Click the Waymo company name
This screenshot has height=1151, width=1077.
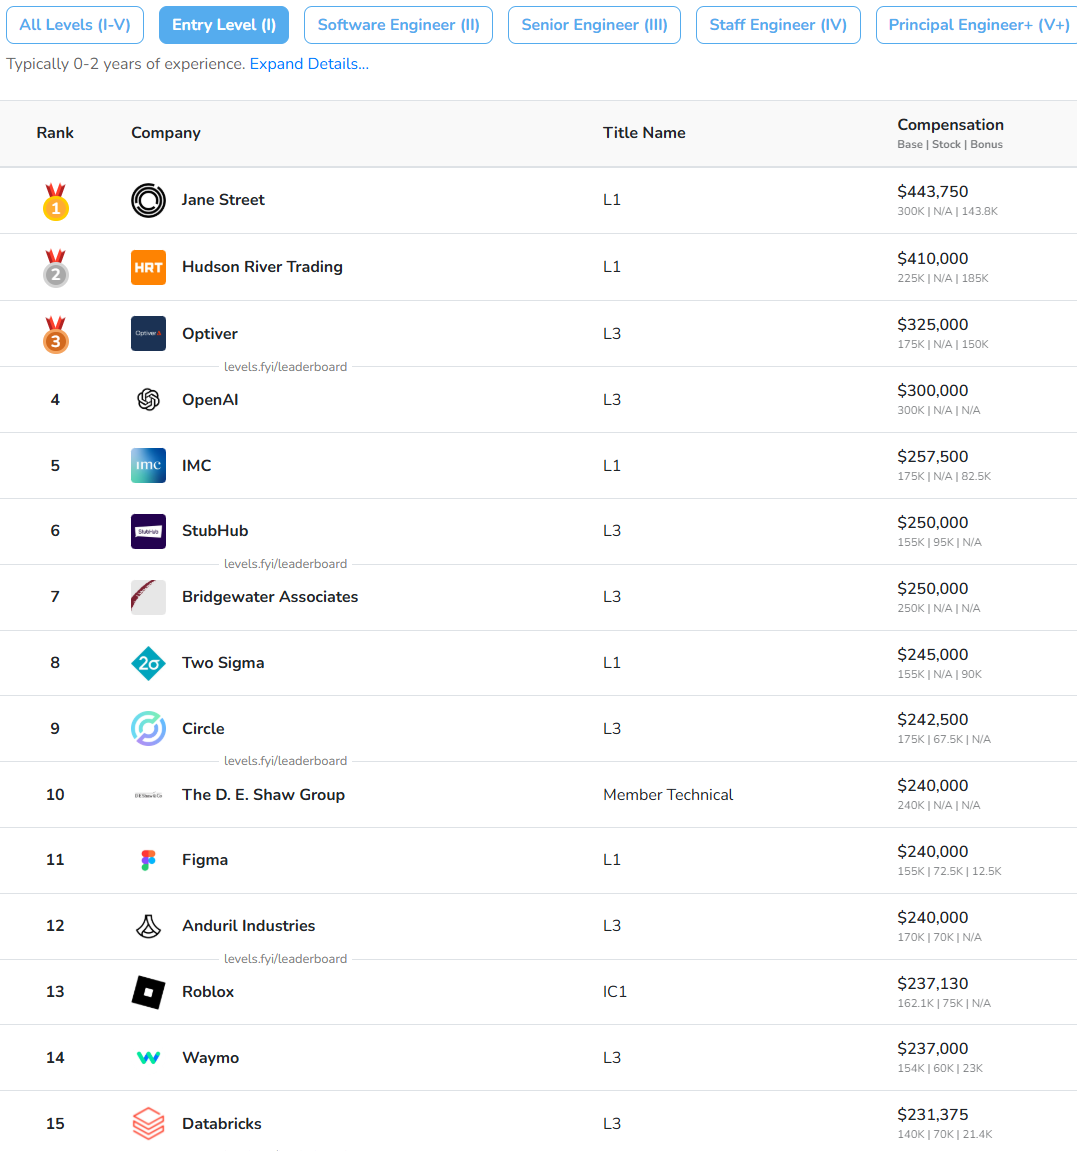(x=211, y=1058)
